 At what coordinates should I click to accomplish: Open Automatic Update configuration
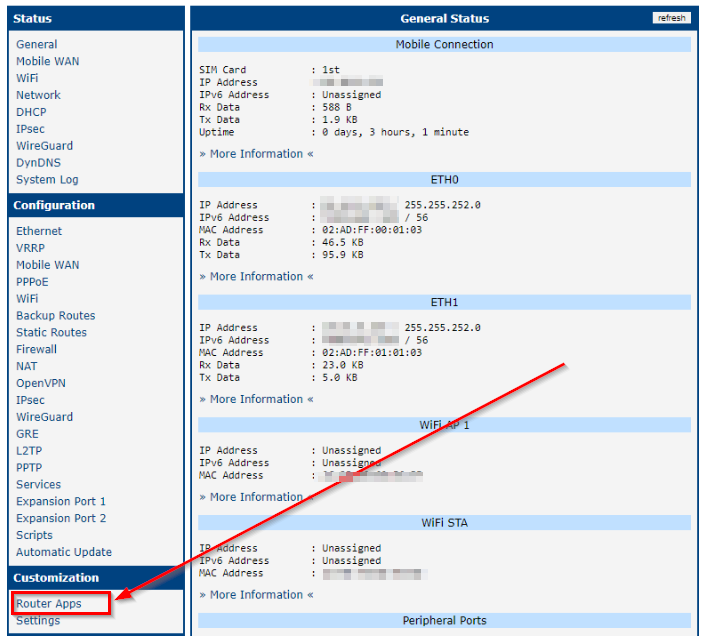tap(64, 553)
